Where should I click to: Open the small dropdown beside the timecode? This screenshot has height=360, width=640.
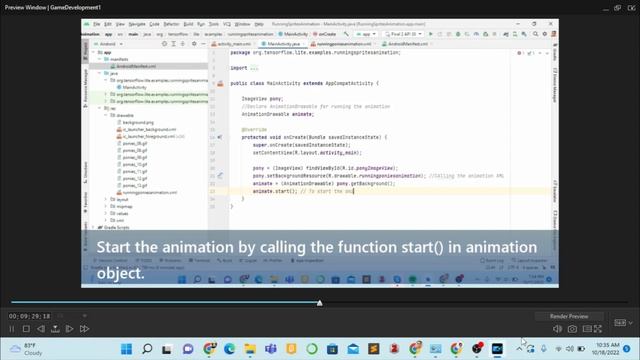(84, 316)
